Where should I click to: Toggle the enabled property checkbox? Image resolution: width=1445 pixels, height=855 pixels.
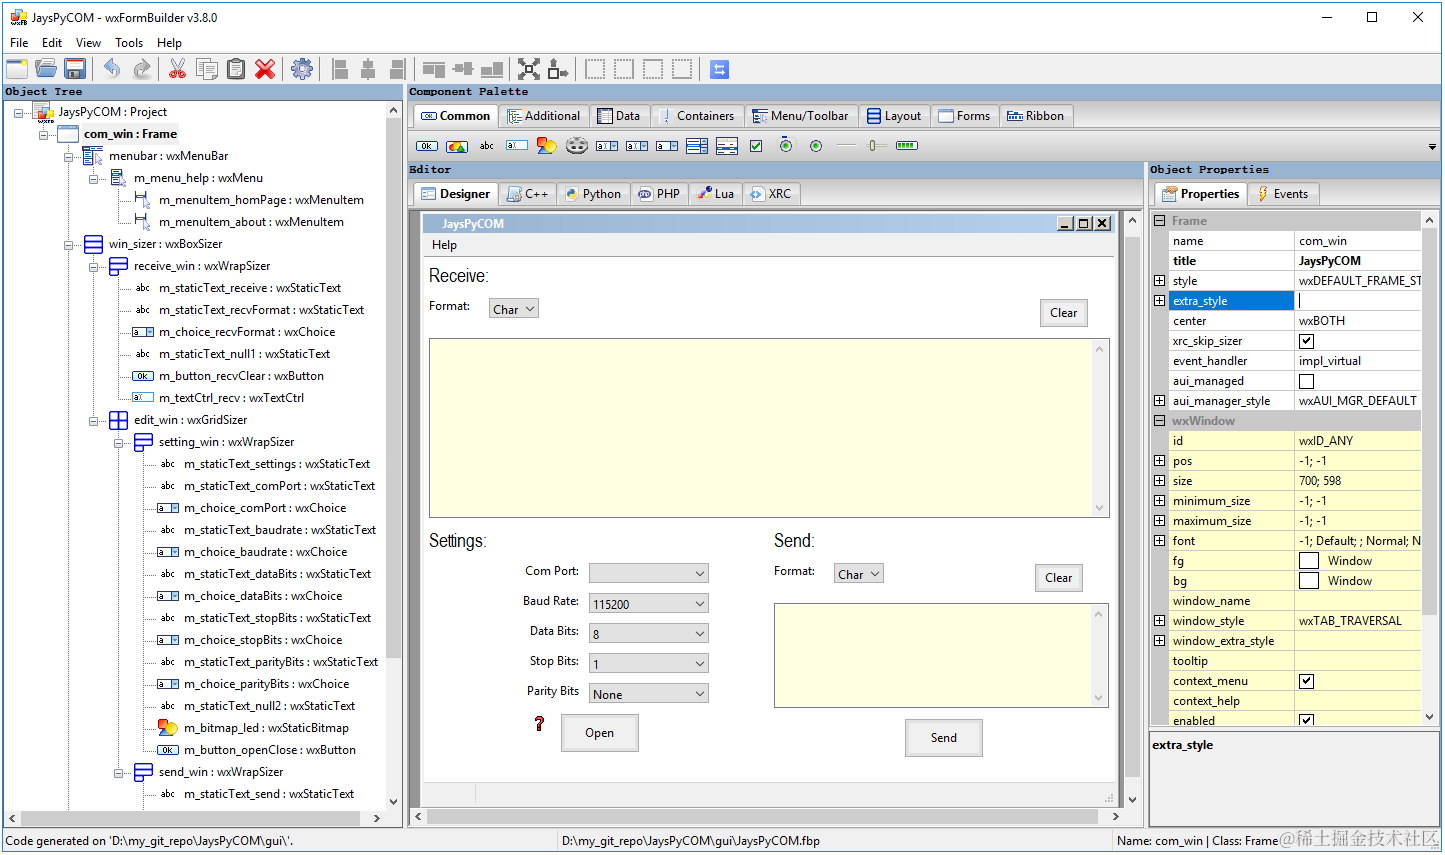[1306, 720]
